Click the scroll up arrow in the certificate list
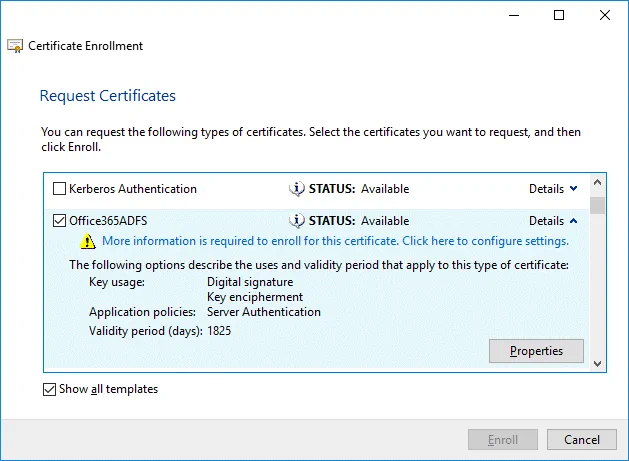Screen dimensions: 629x461 pos(598,183)
